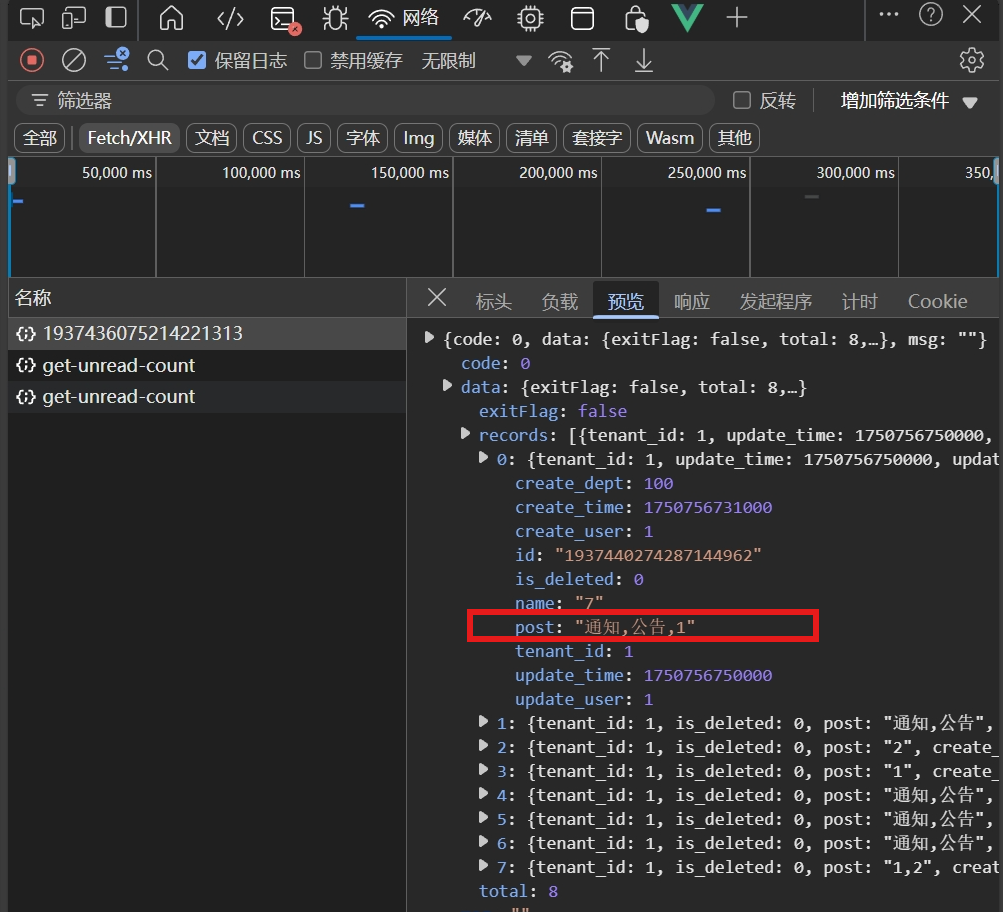Toggle the Wasm filter button

click(x=670, y=138)
